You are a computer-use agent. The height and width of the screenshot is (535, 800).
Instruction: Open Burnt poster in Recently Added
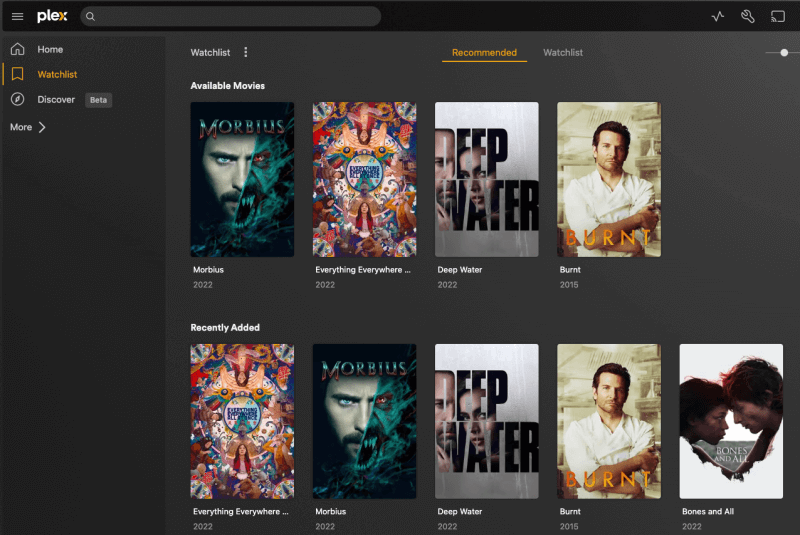609,421
